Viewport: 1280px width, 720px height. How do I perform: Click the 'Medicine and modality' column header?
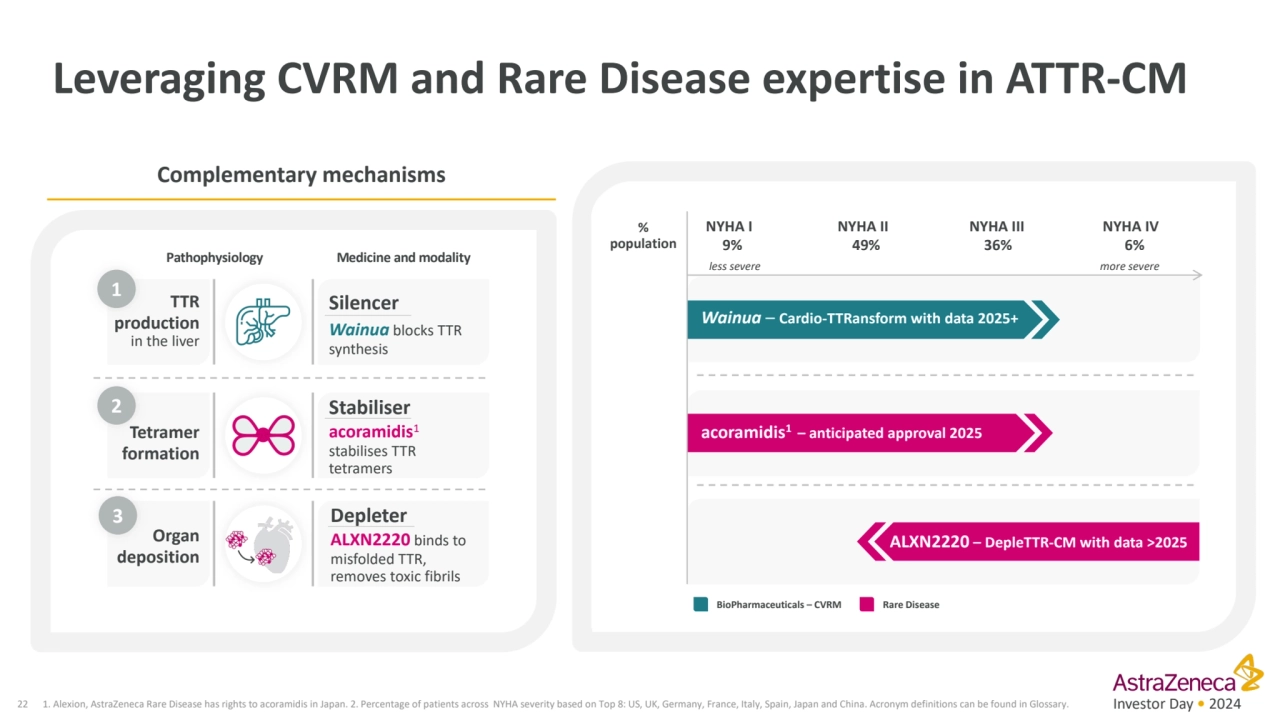click(x=403, y=257)
